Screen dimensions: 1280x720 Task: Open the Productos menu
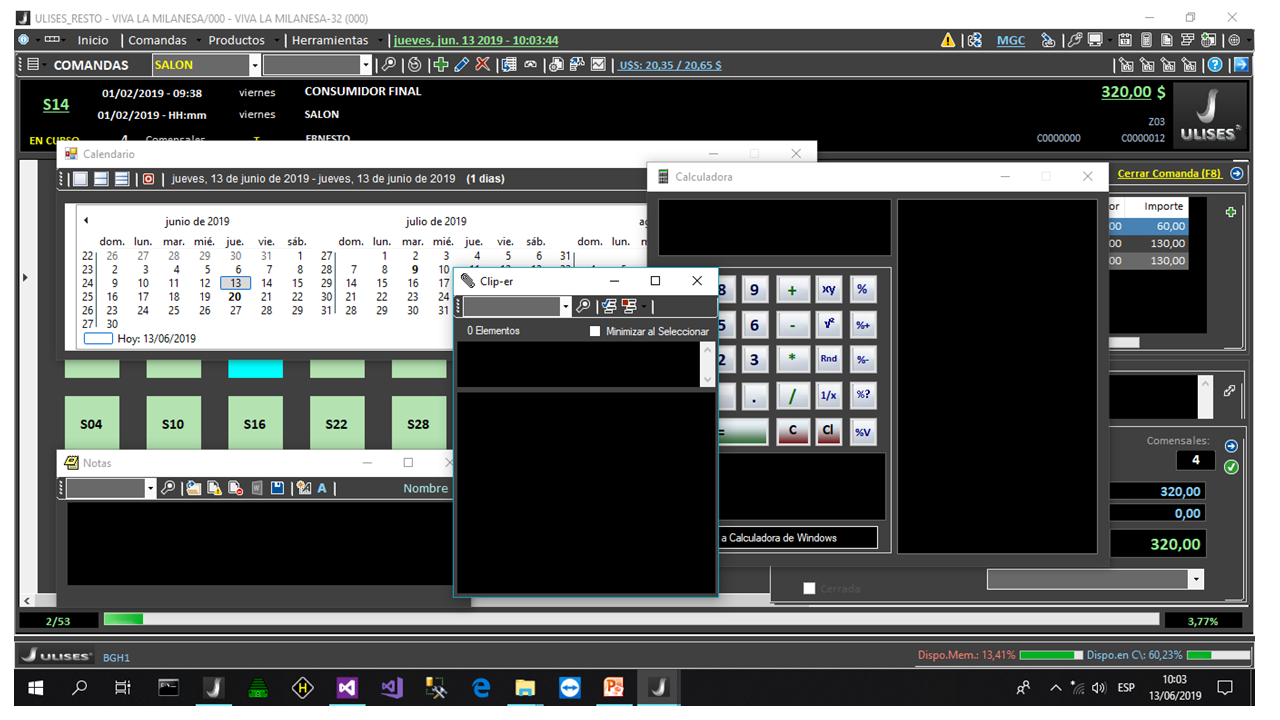(236, 40)
